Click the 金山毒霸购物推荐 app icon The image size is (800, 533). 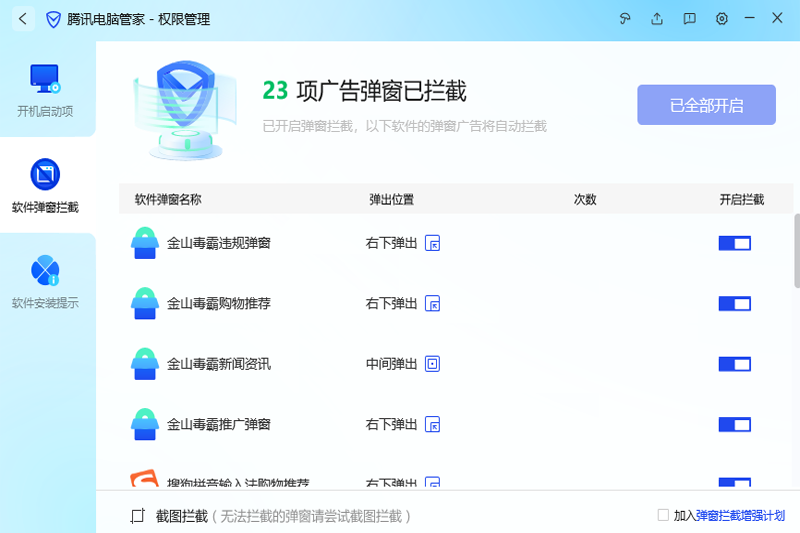pos(145,303)
